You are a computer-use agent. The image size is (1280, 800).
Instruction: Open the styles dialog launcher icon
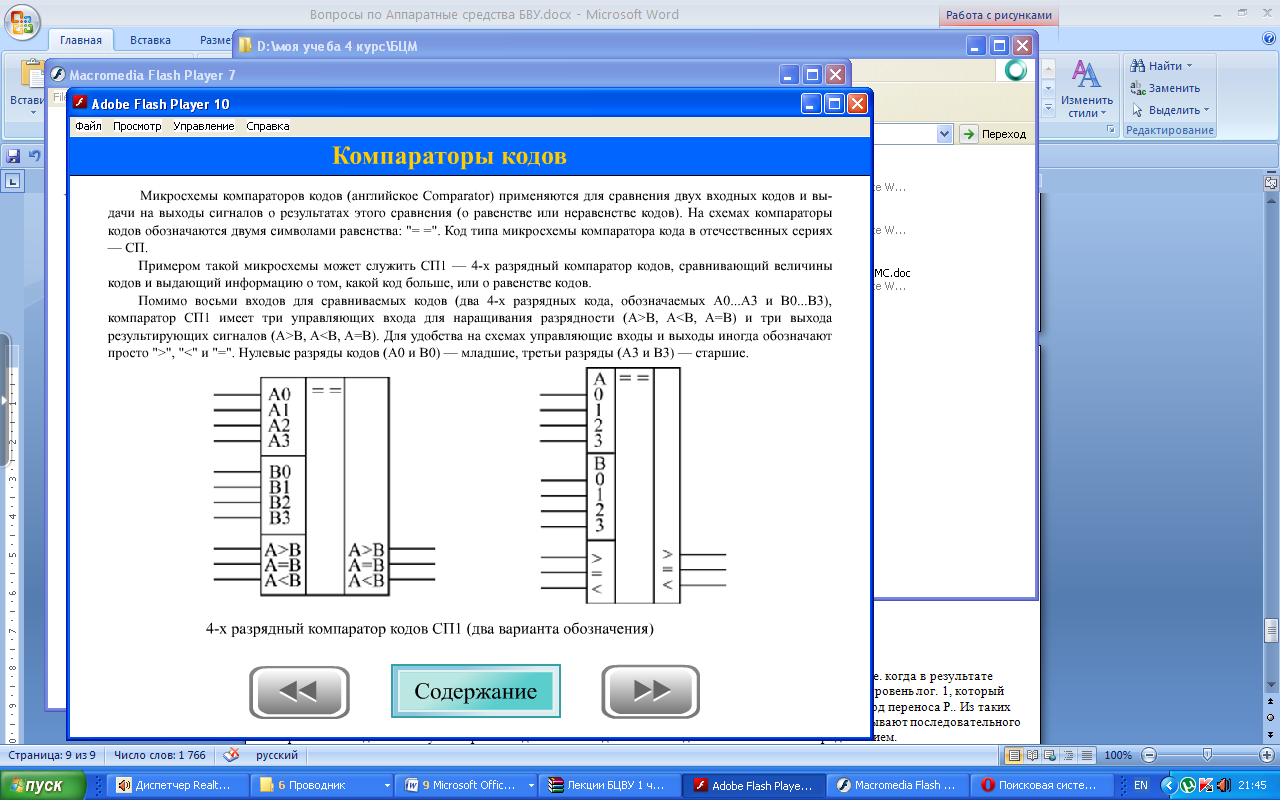click(x=1110, y=131)
